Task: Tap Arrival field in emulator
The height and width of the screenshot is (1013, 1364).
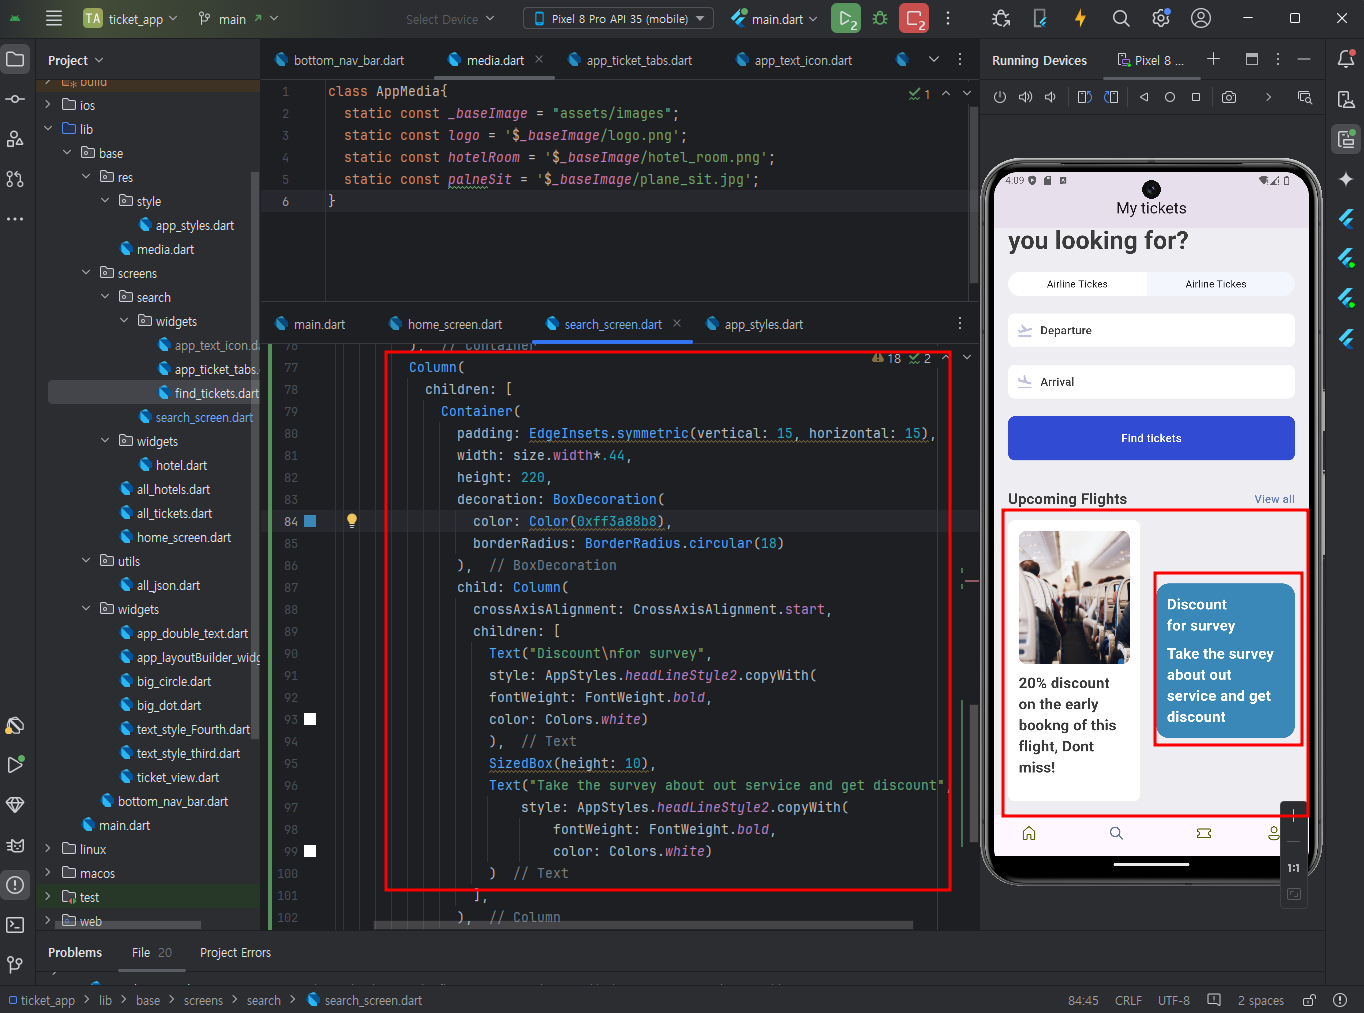Action: [1151, 382]
